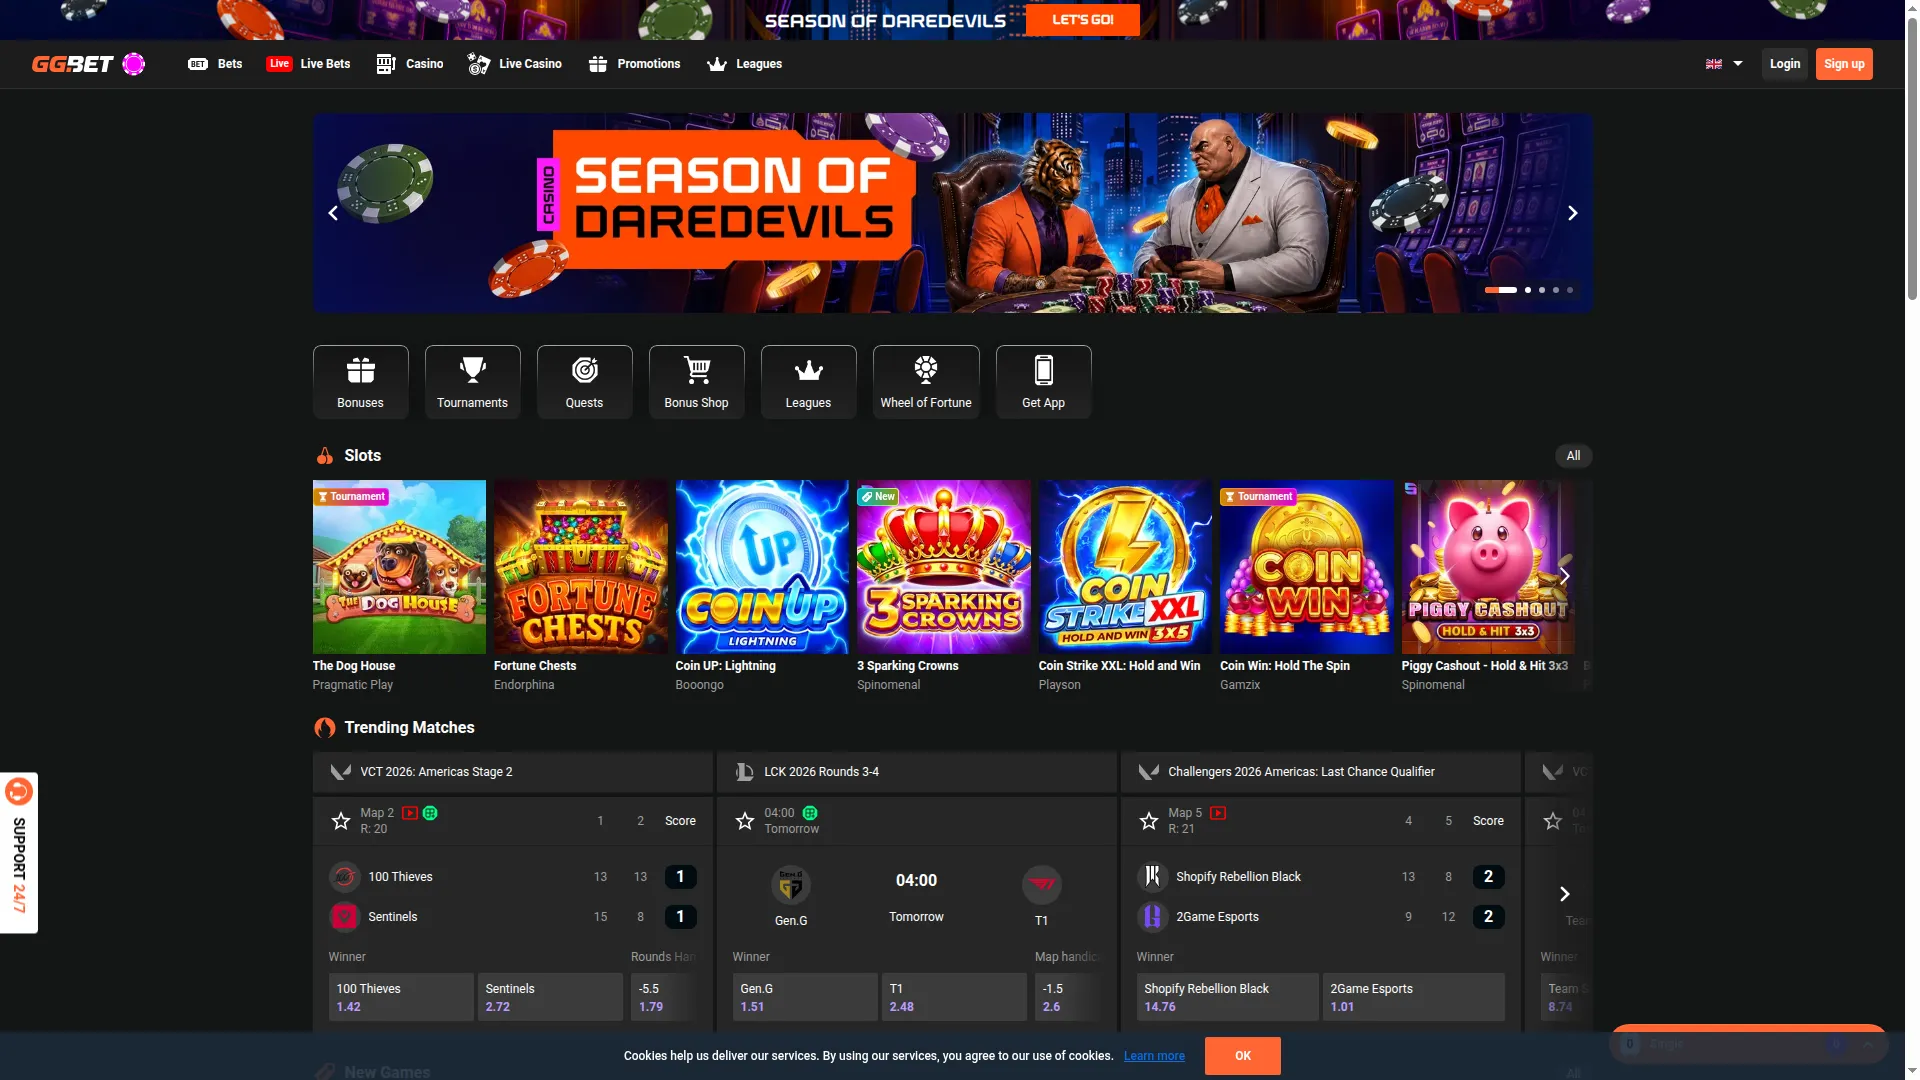Open the Tournaments trophy tile
The width and height of the screenshot is (1920, 1080).
pos(472,382)
